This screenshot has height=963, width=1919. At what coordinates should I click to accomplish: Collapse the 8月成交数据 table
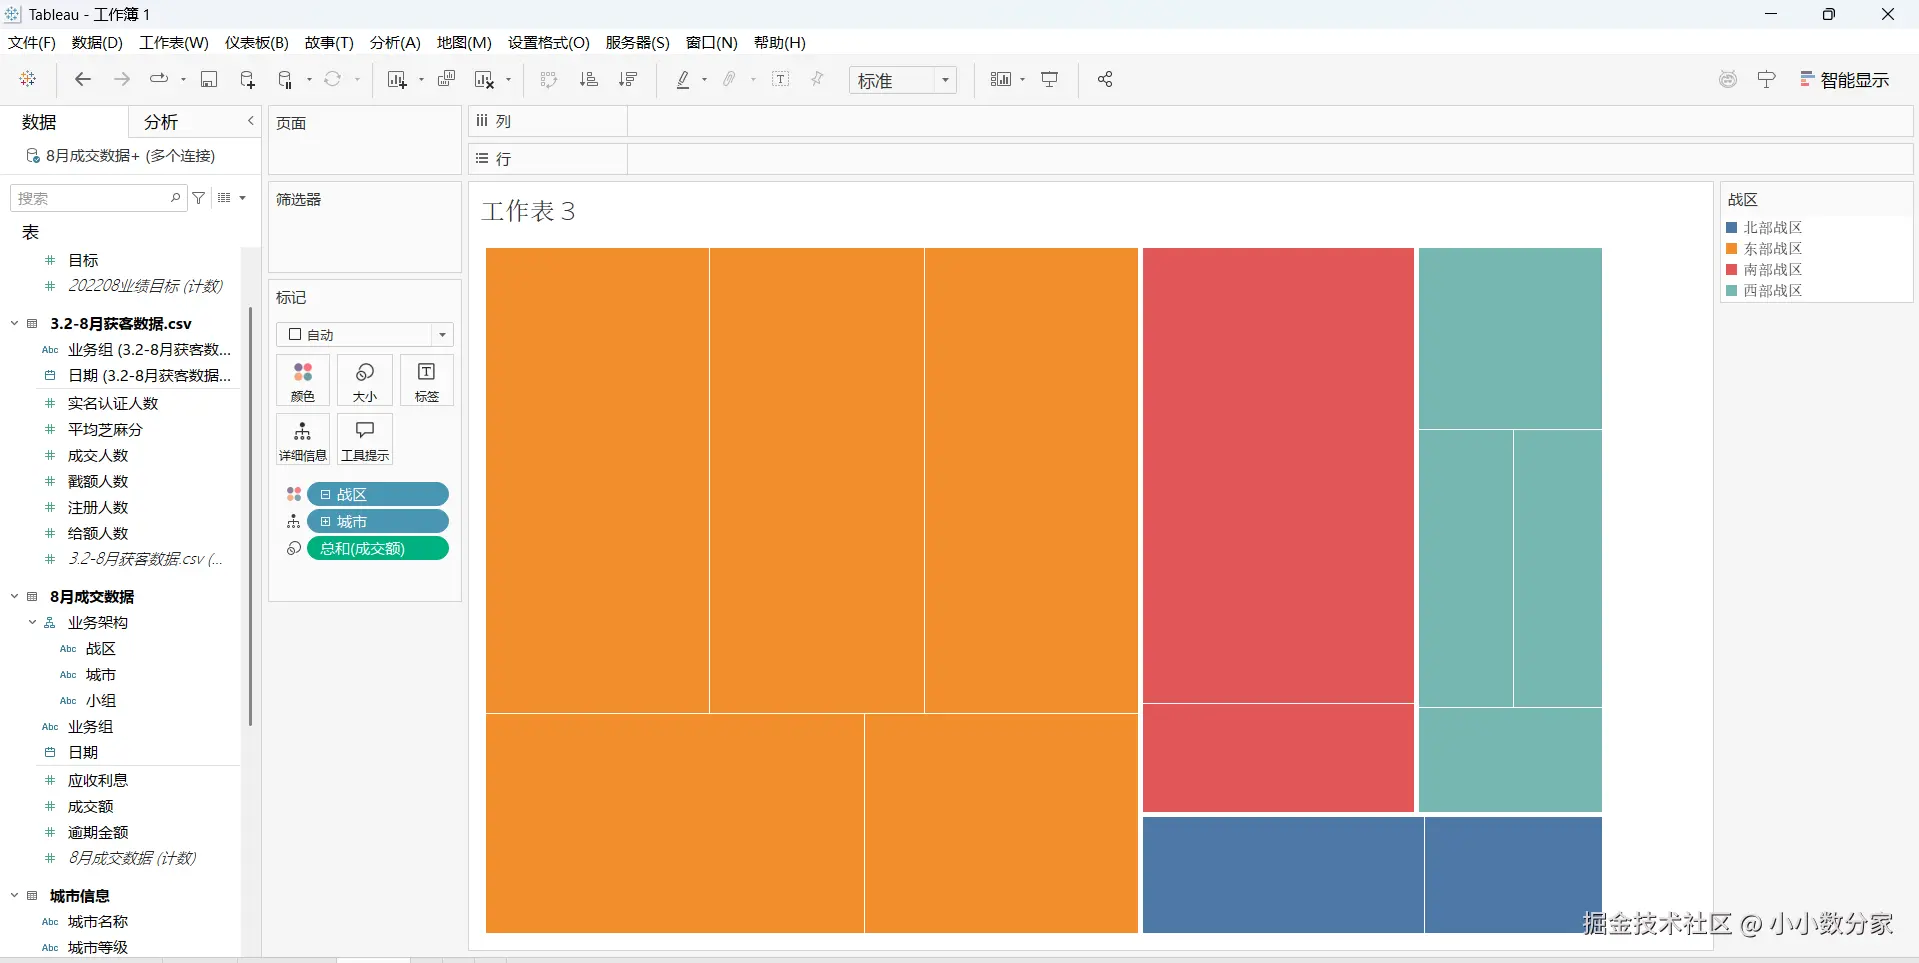[x=15, y=597]
